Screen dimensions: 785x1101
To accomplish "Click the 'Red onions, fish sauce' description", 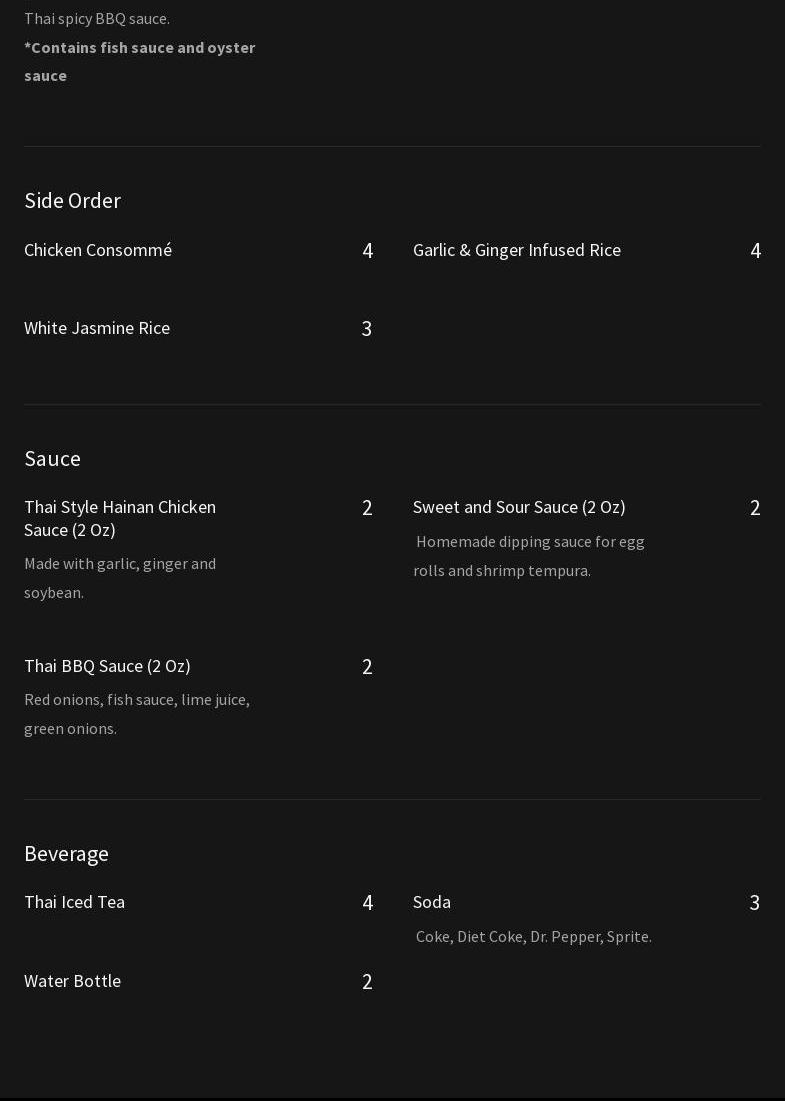I will click(137, 714).
